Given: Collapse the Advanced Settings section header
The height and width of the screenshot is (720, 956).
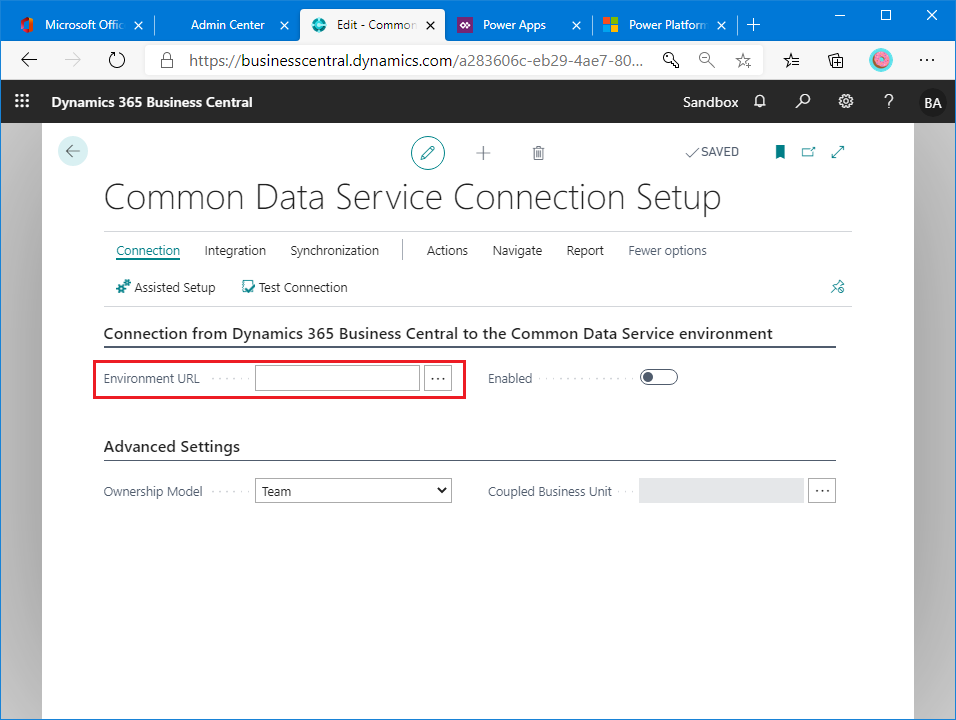Looking at the screenshot, I should [x=172, y=446].
